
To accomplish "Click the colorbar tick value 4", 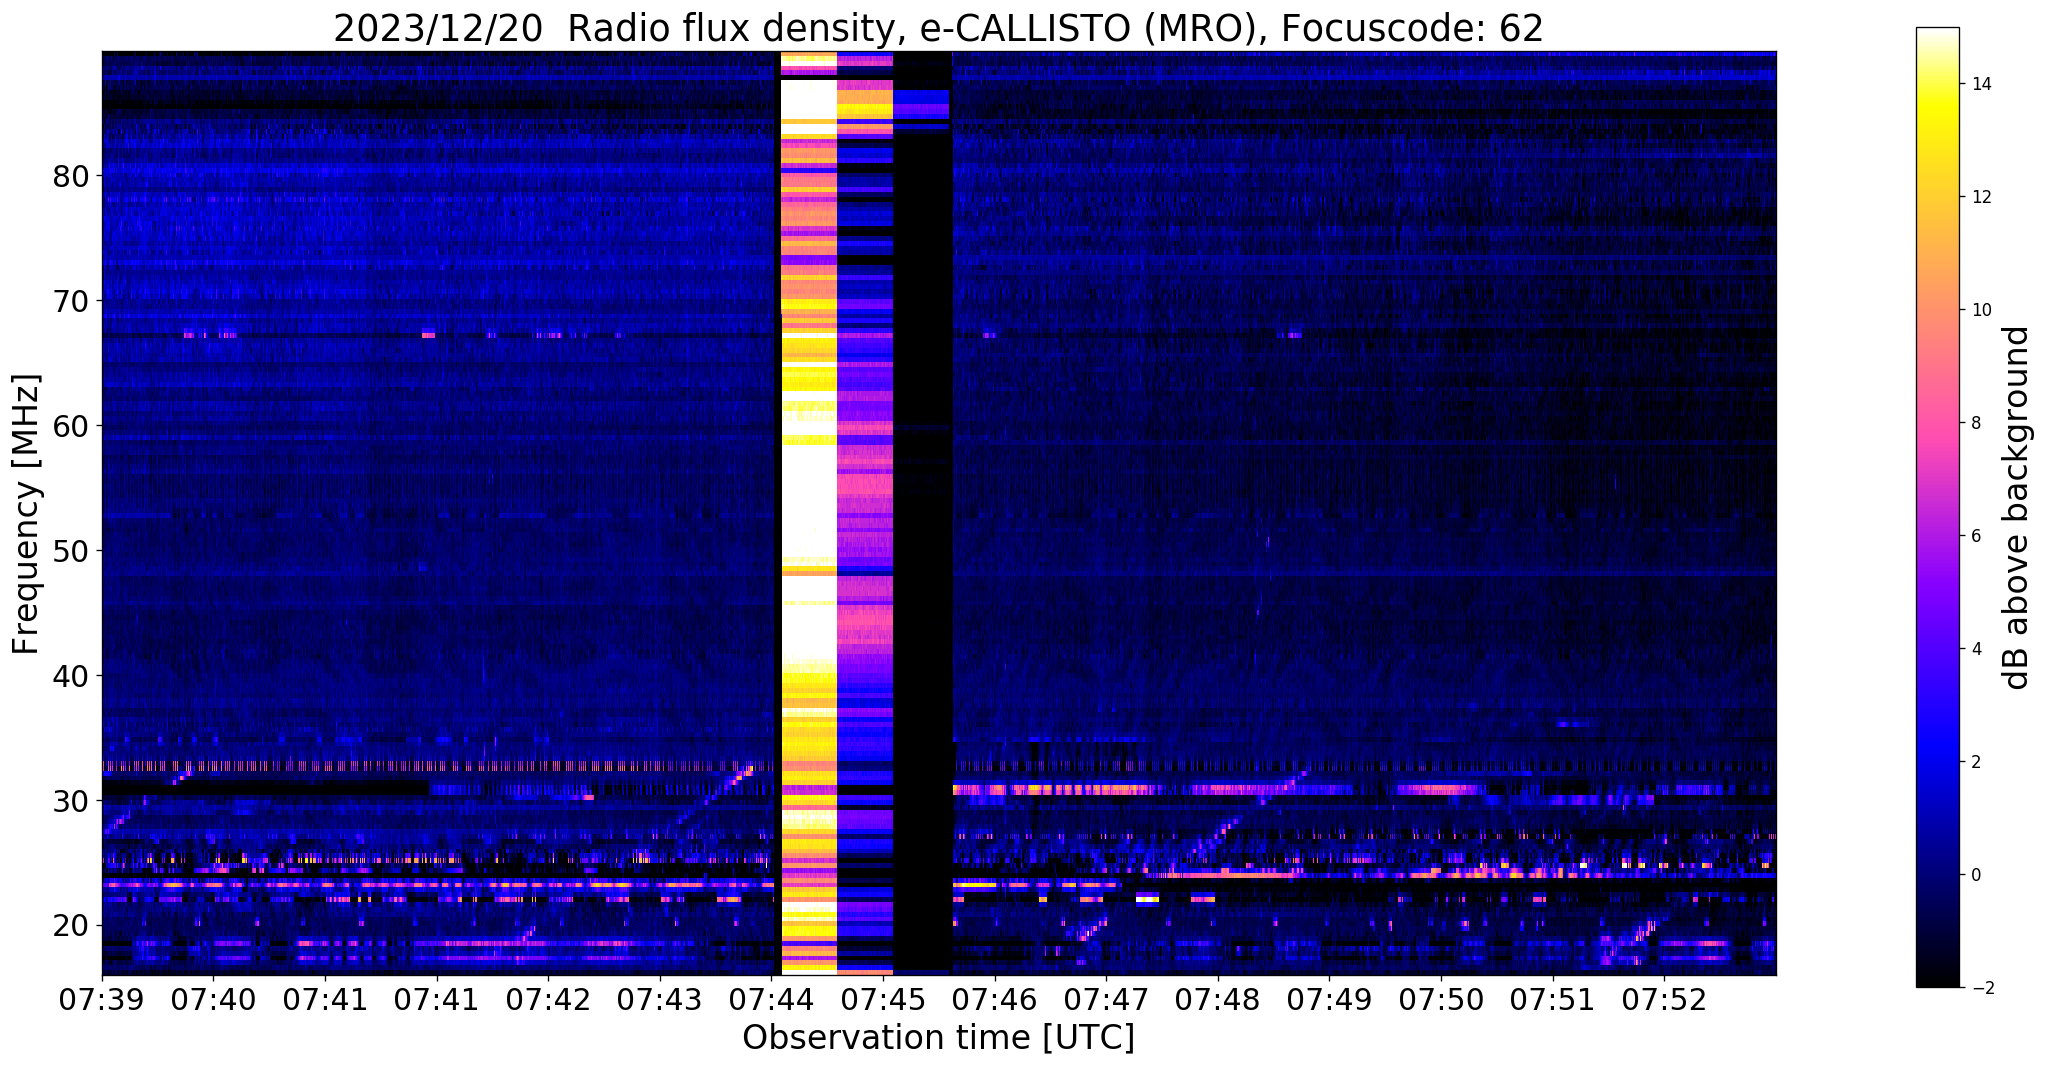I will pos(1976,649).
